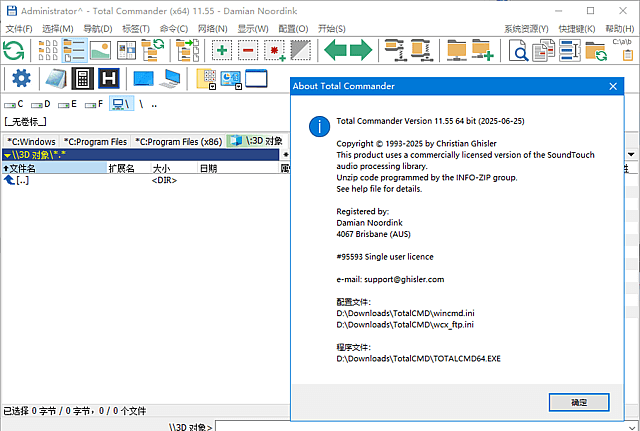Switch to the *C:Program Files tab
640x431 pixels.
pyautogui.click(x=96, y=142)
